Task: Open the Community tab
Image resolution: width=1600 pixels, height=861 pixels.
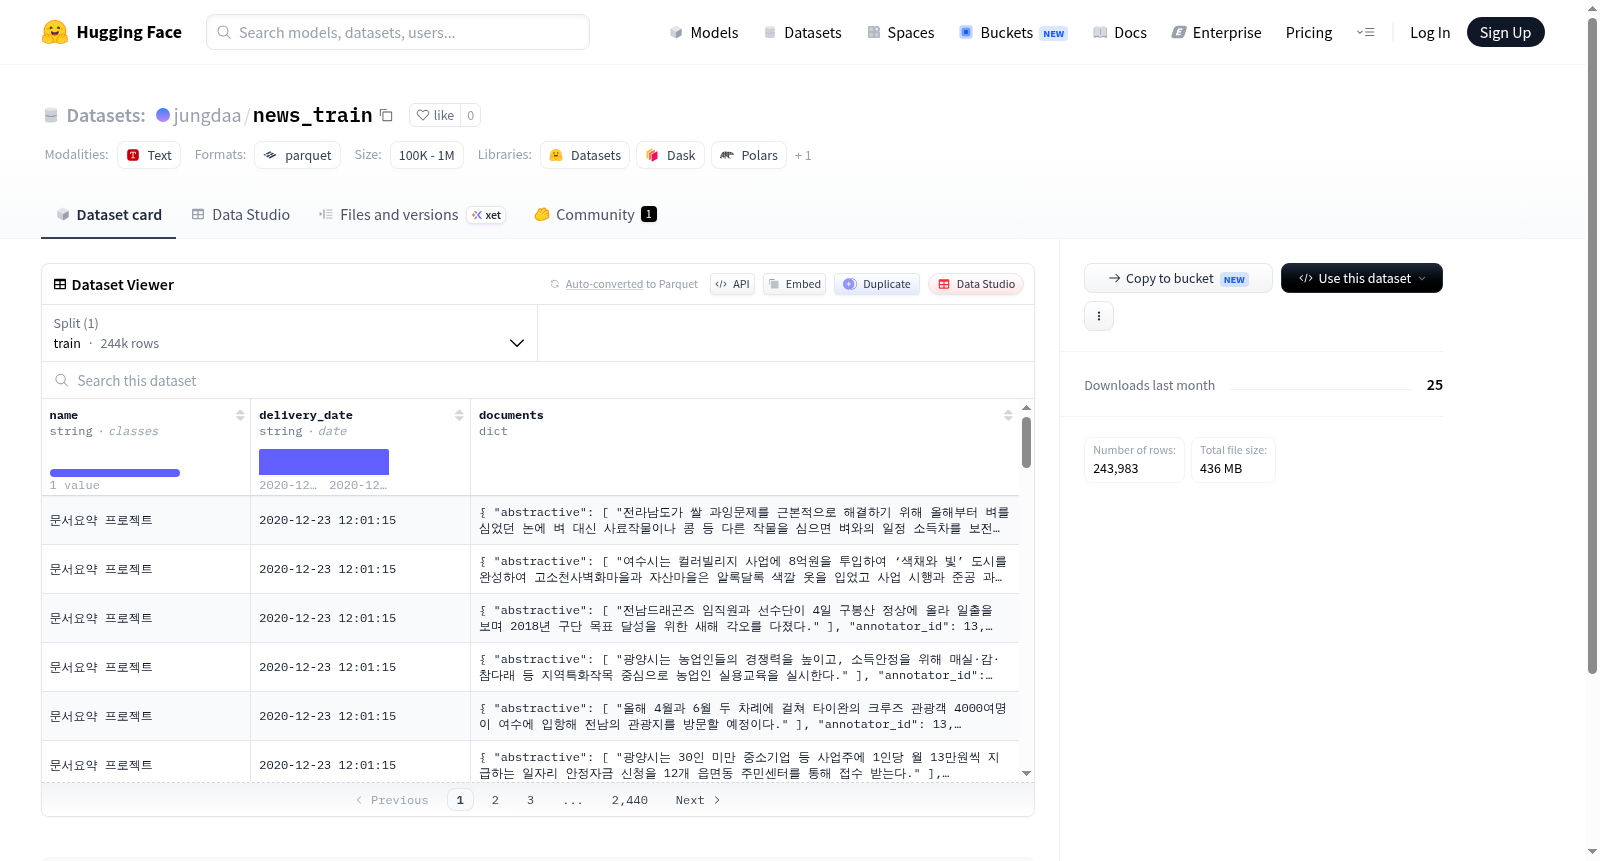Action: pos(595,215)
